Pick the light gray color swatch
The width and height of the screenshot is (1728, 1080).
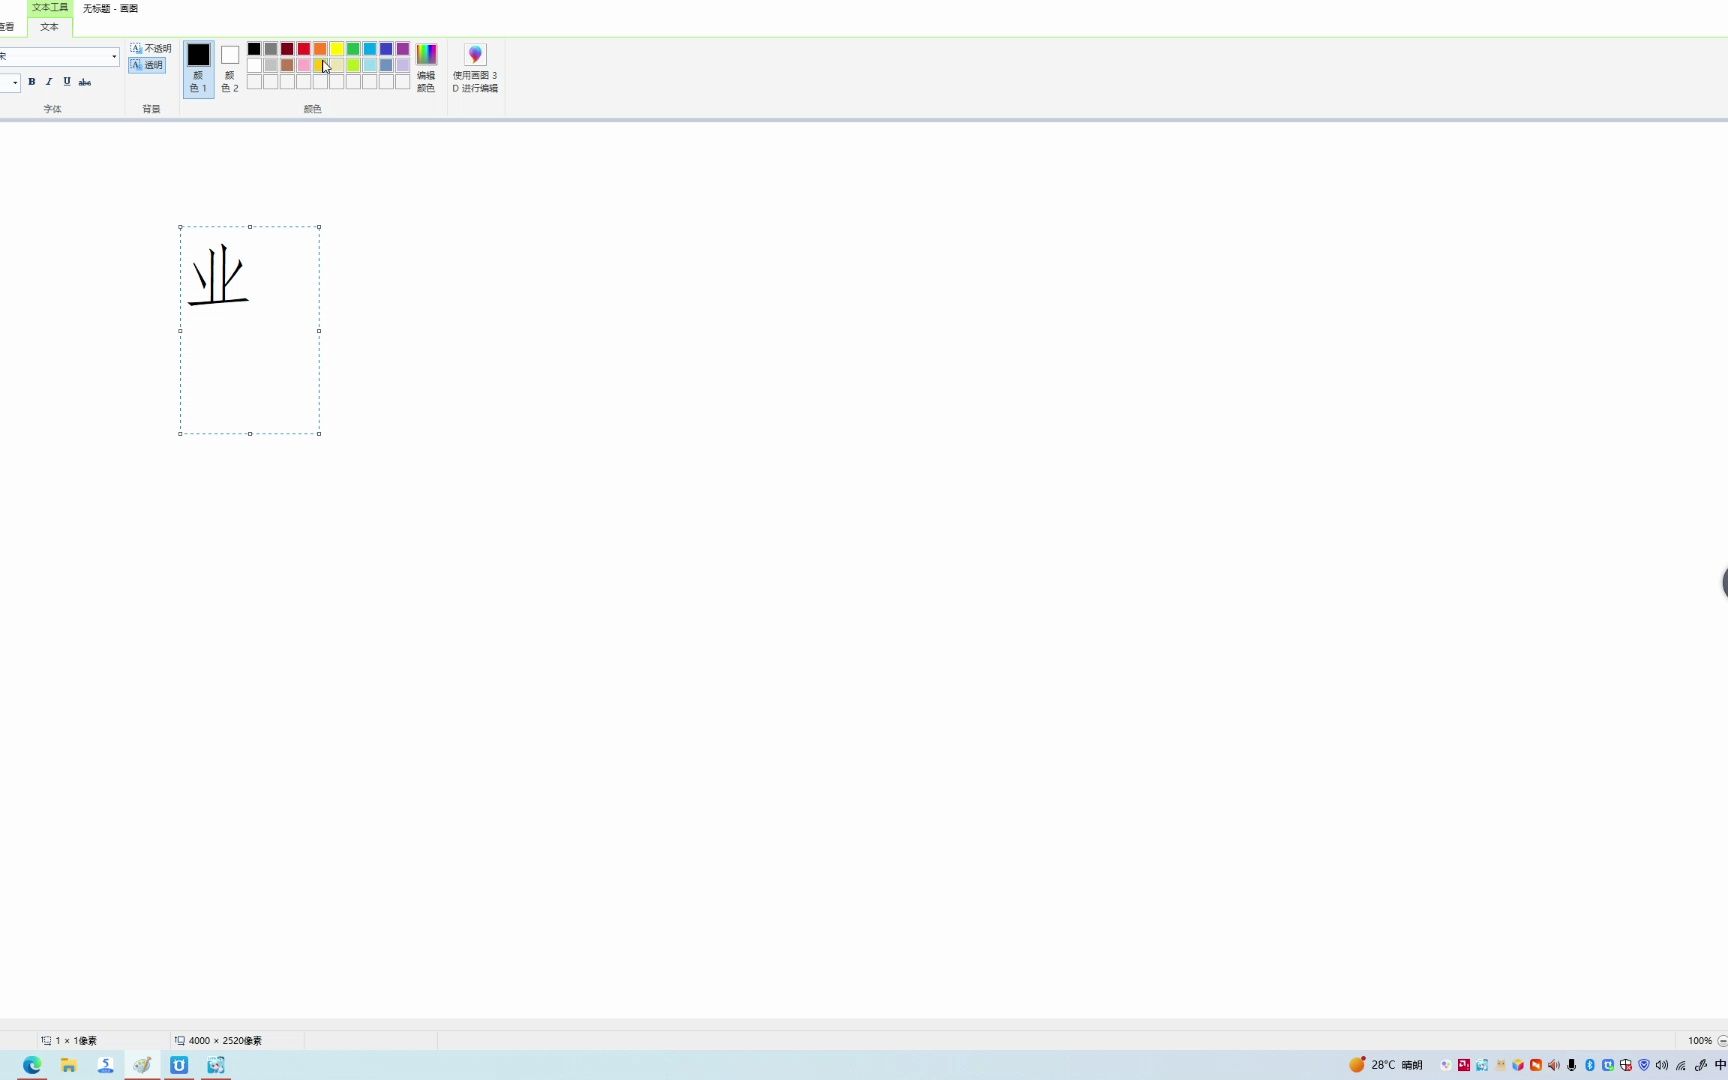click(271, 65)
